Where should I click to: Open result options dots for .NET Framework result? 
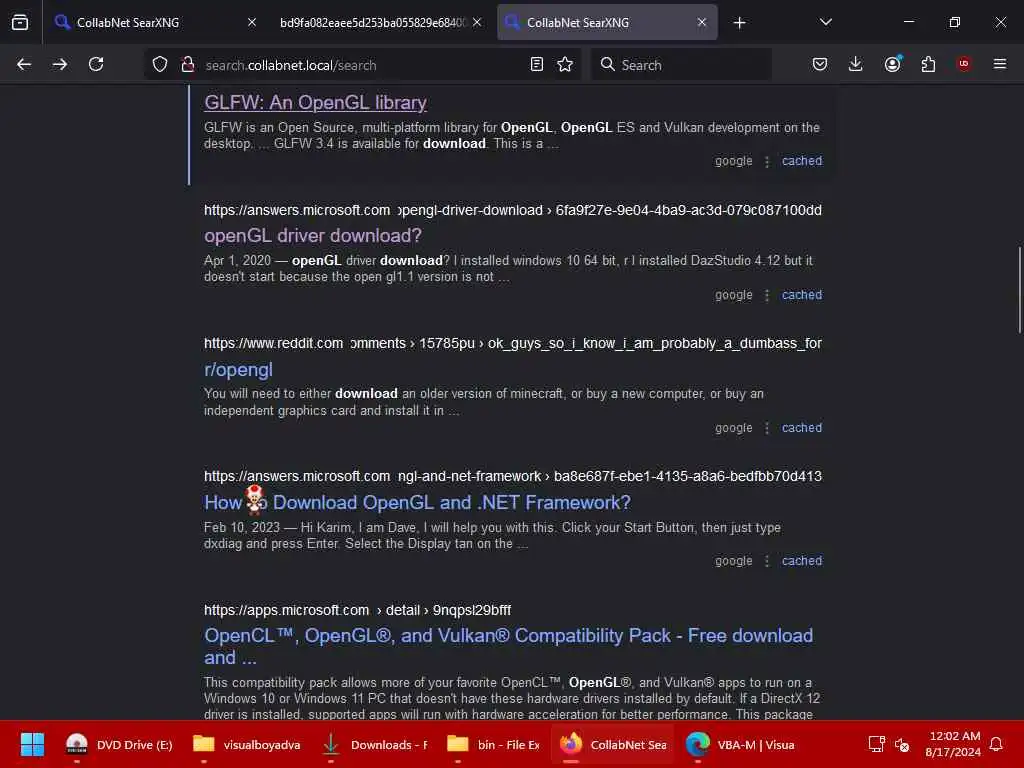tap(767, 561)
